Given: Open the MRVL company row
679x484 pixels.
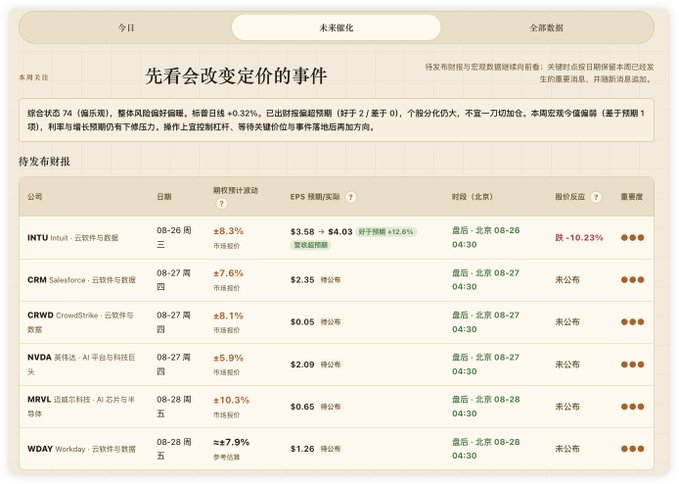Looking at the screenshot, I should click(336, 407).
